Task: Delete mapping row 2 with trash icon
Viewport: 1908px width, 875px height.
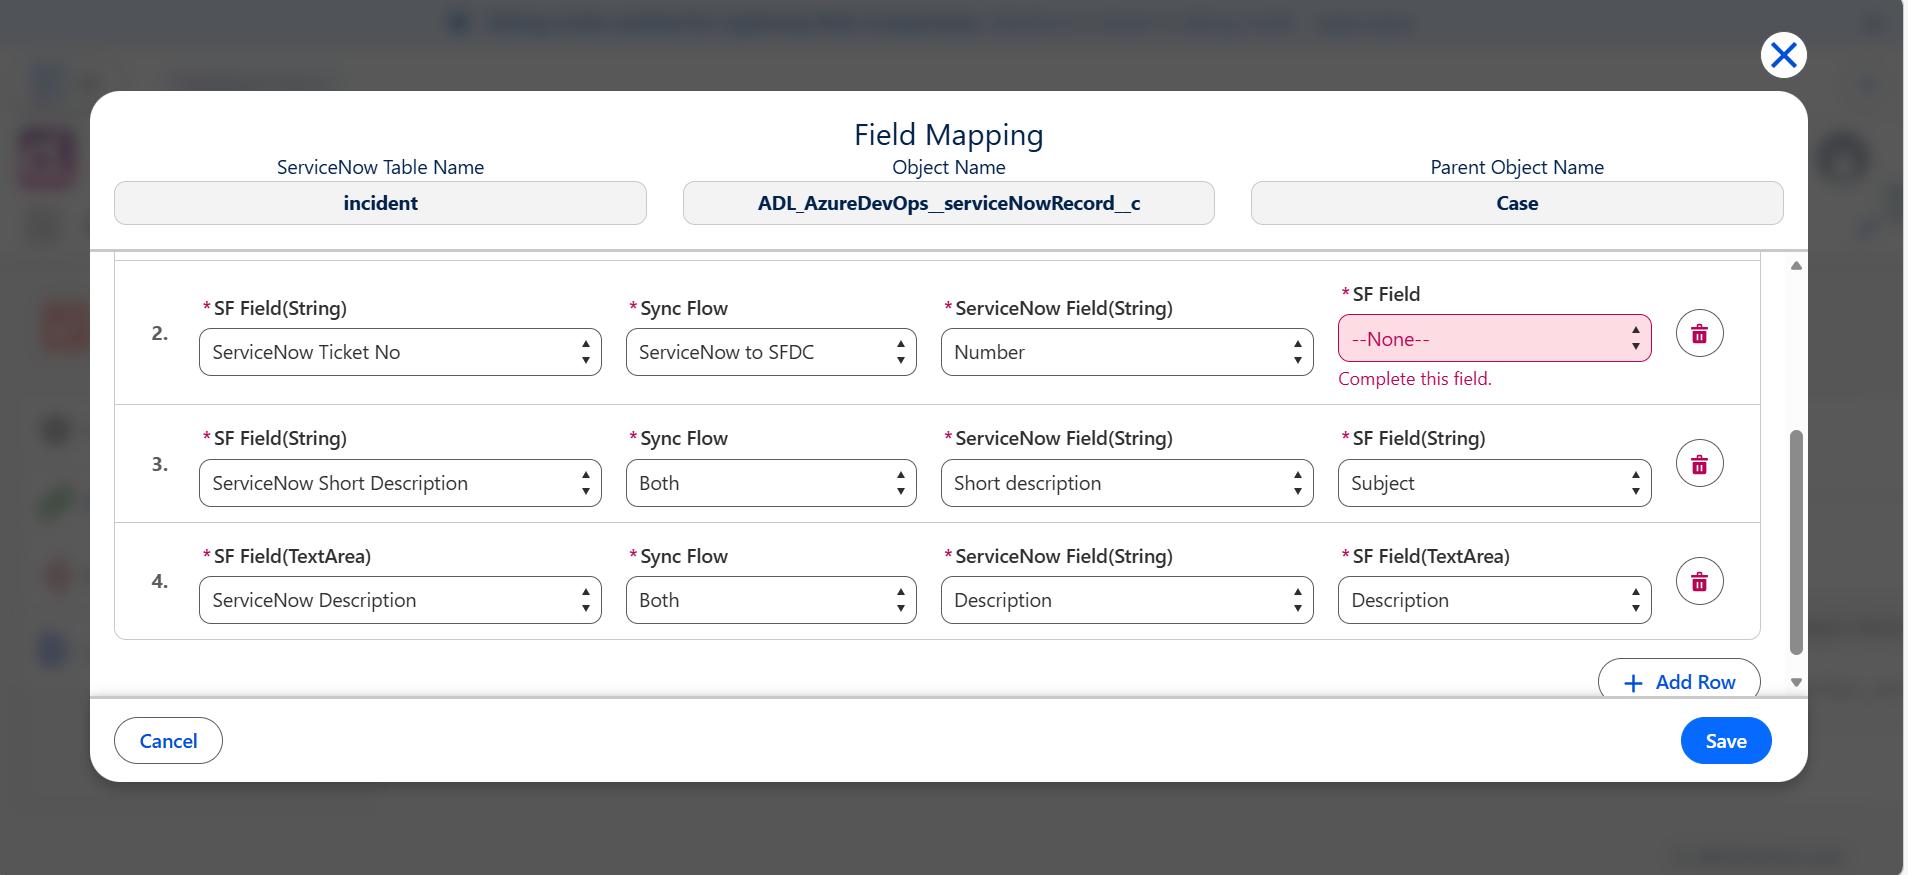Action: tap(1699, 334)
